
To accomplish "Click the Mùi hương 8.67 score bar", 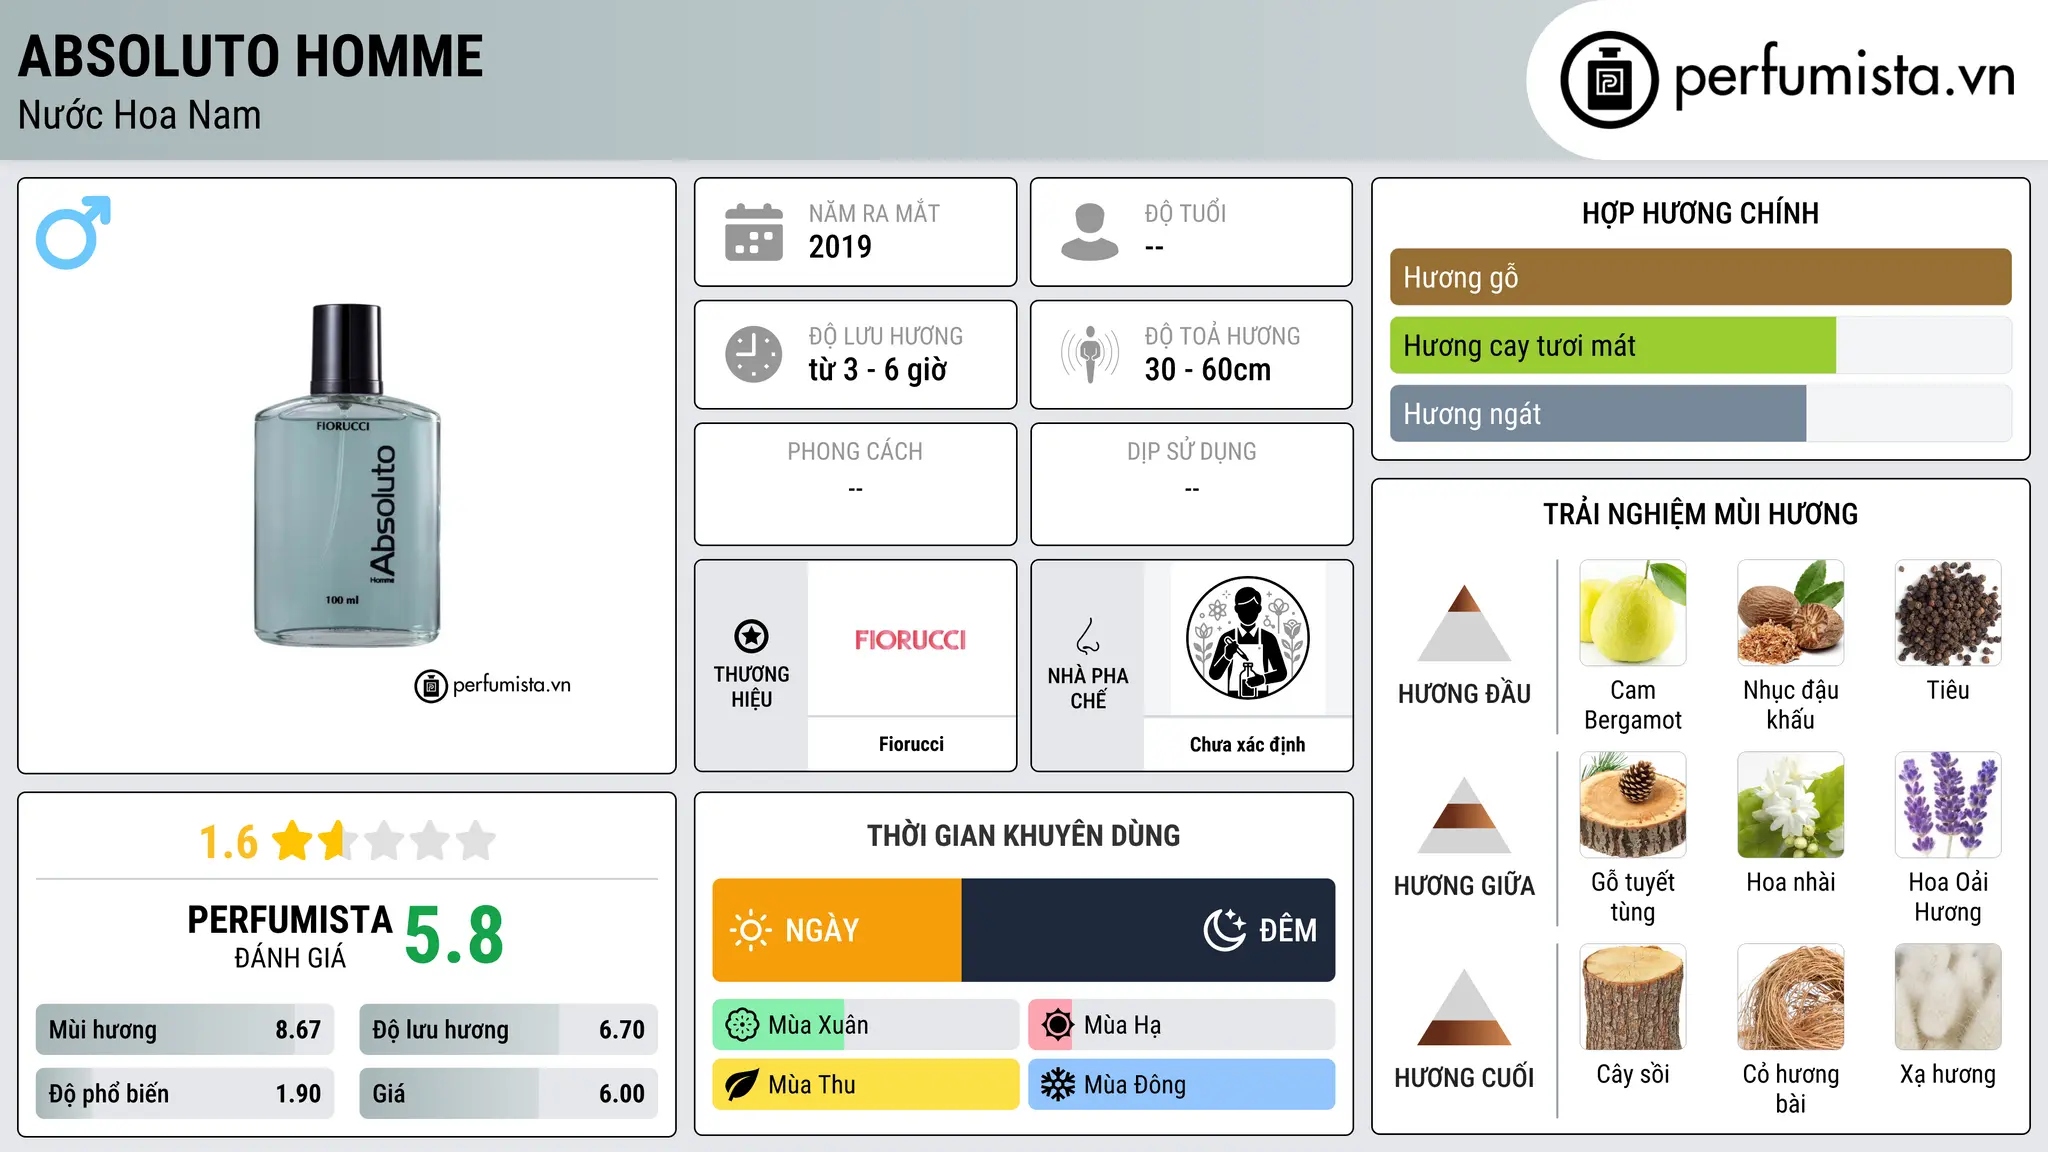I will [185, 1029].
